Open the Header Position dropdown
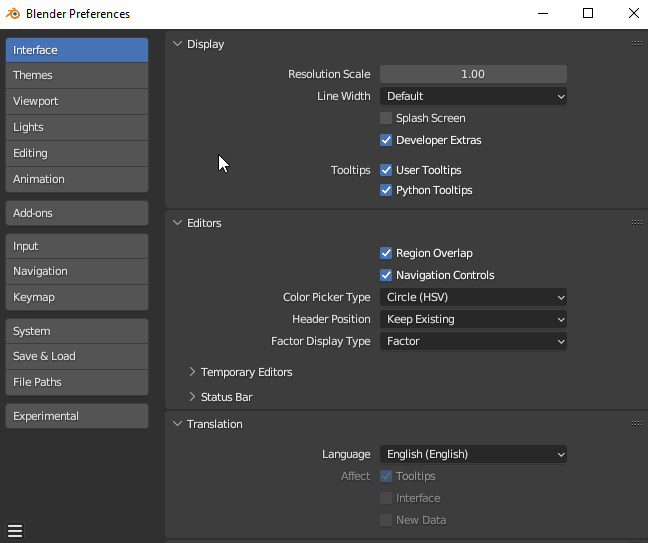The width and height of the screenshot is (648, 543). 473,319
